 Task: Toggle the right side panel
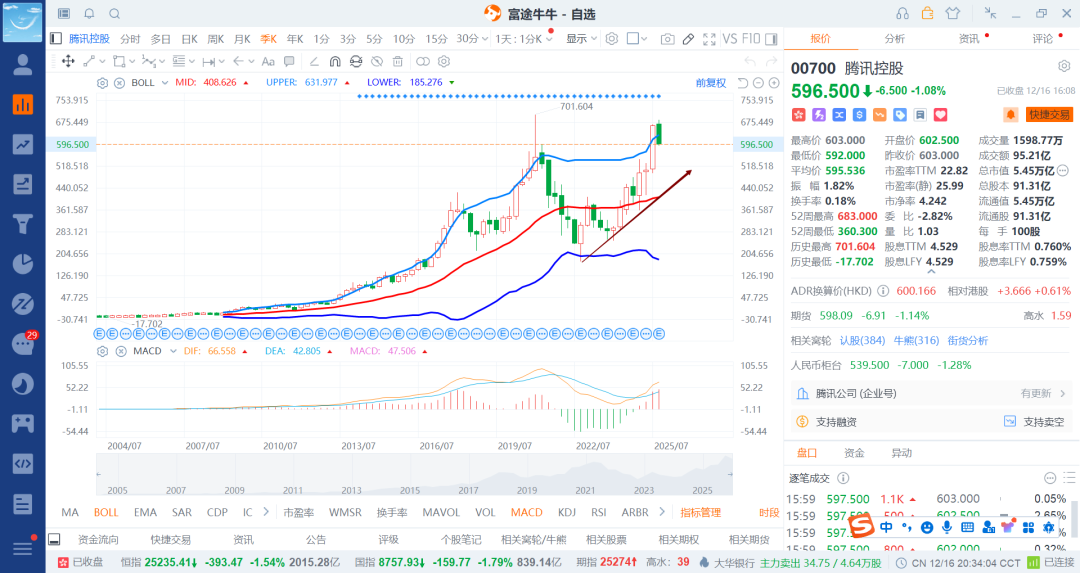tap(771, 39)
